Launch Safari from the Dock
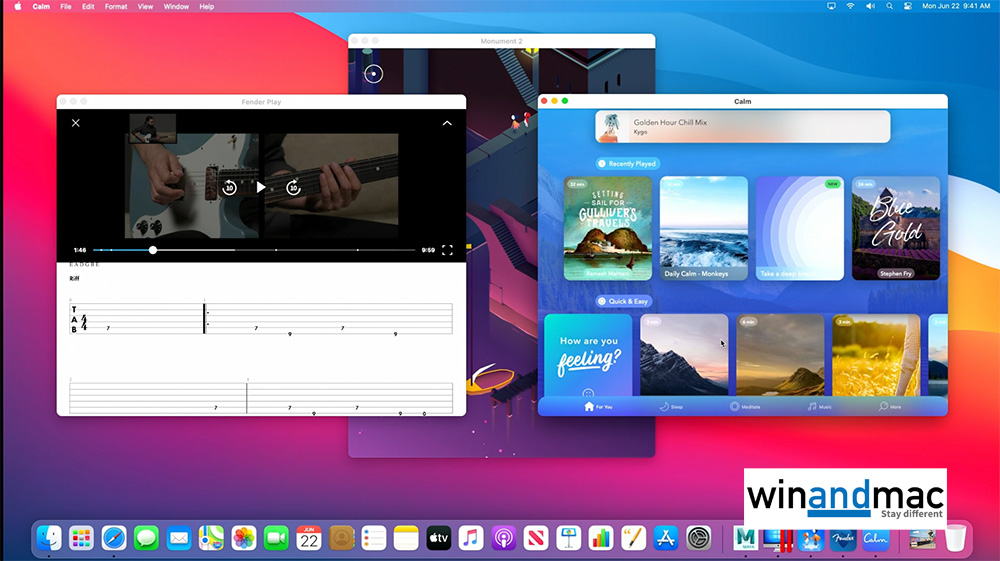1000x561 pixels. 114,538
